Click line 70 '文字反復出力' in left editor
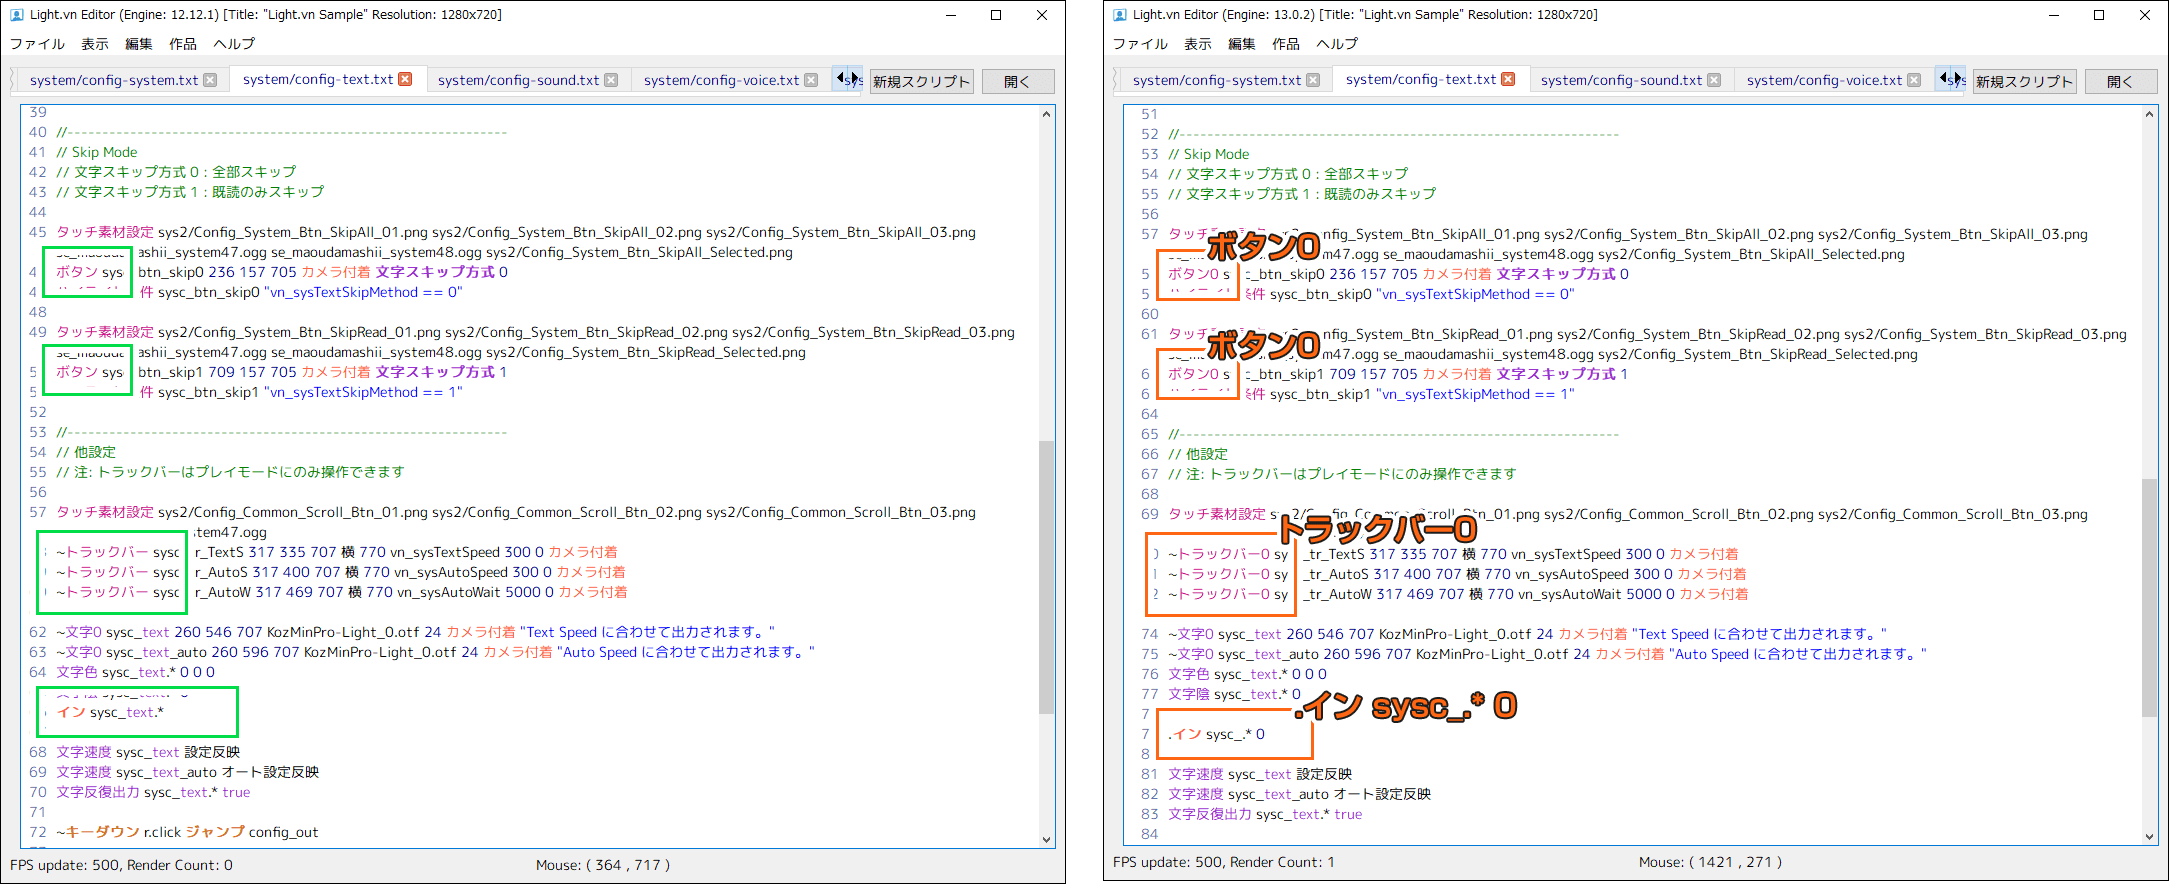Image resolution: width=2169 pixels, height=884 pixels. click(x=98, y=792)
